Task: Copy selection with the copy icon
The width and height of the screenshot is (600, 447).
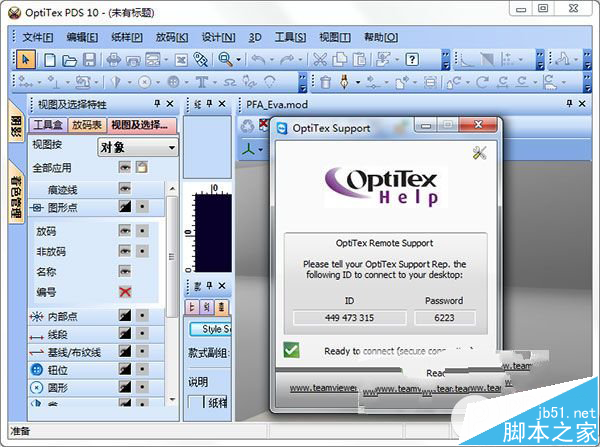Action: [x=339, y=59]
